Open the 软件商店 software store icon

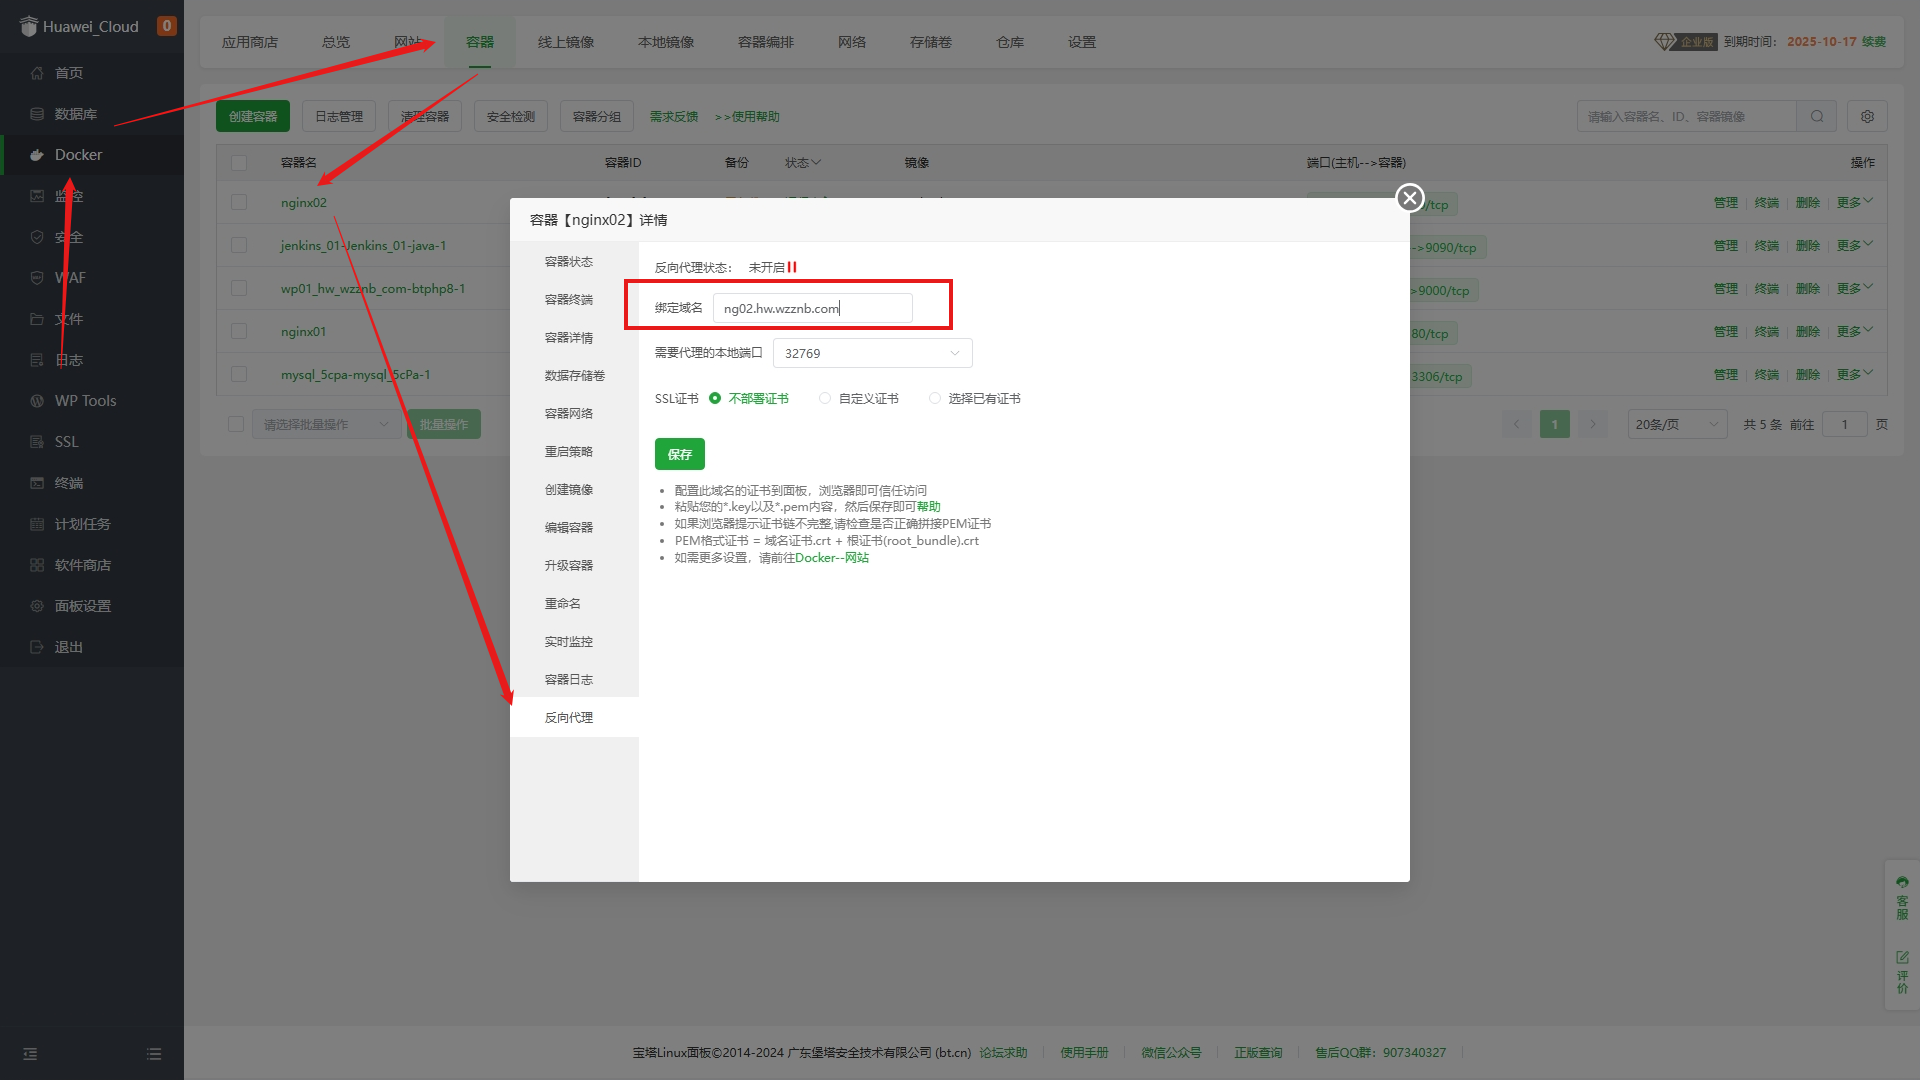37,565
